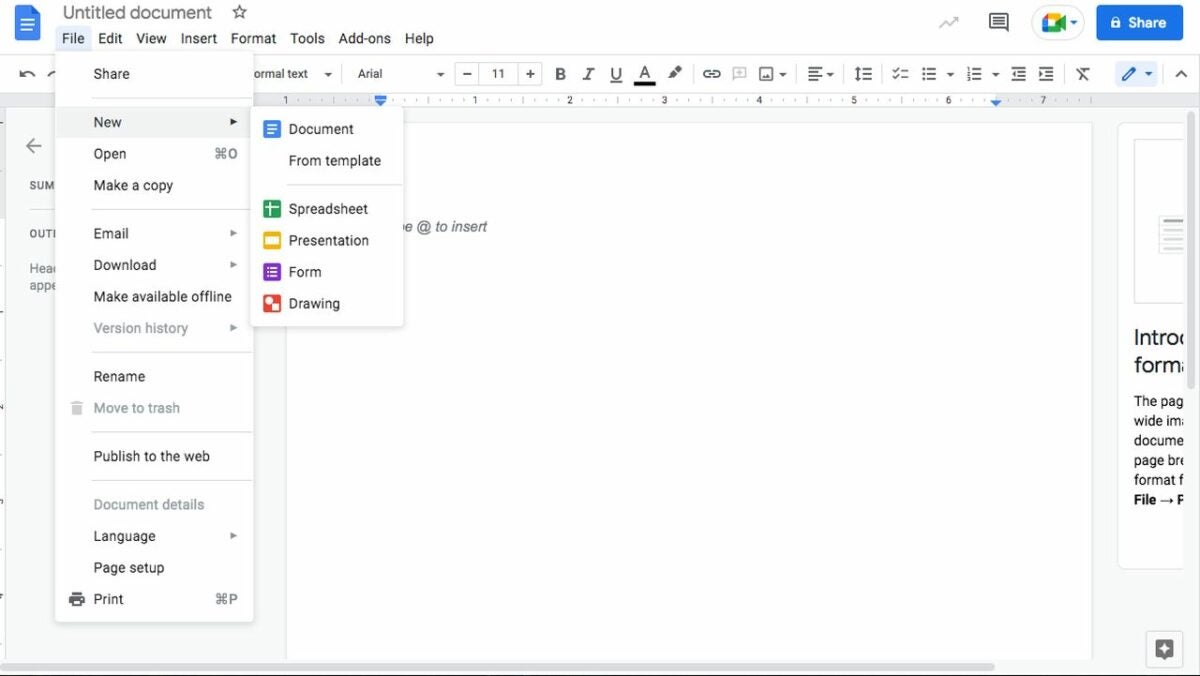Click left indent marker on ruler

coord(380,100)
